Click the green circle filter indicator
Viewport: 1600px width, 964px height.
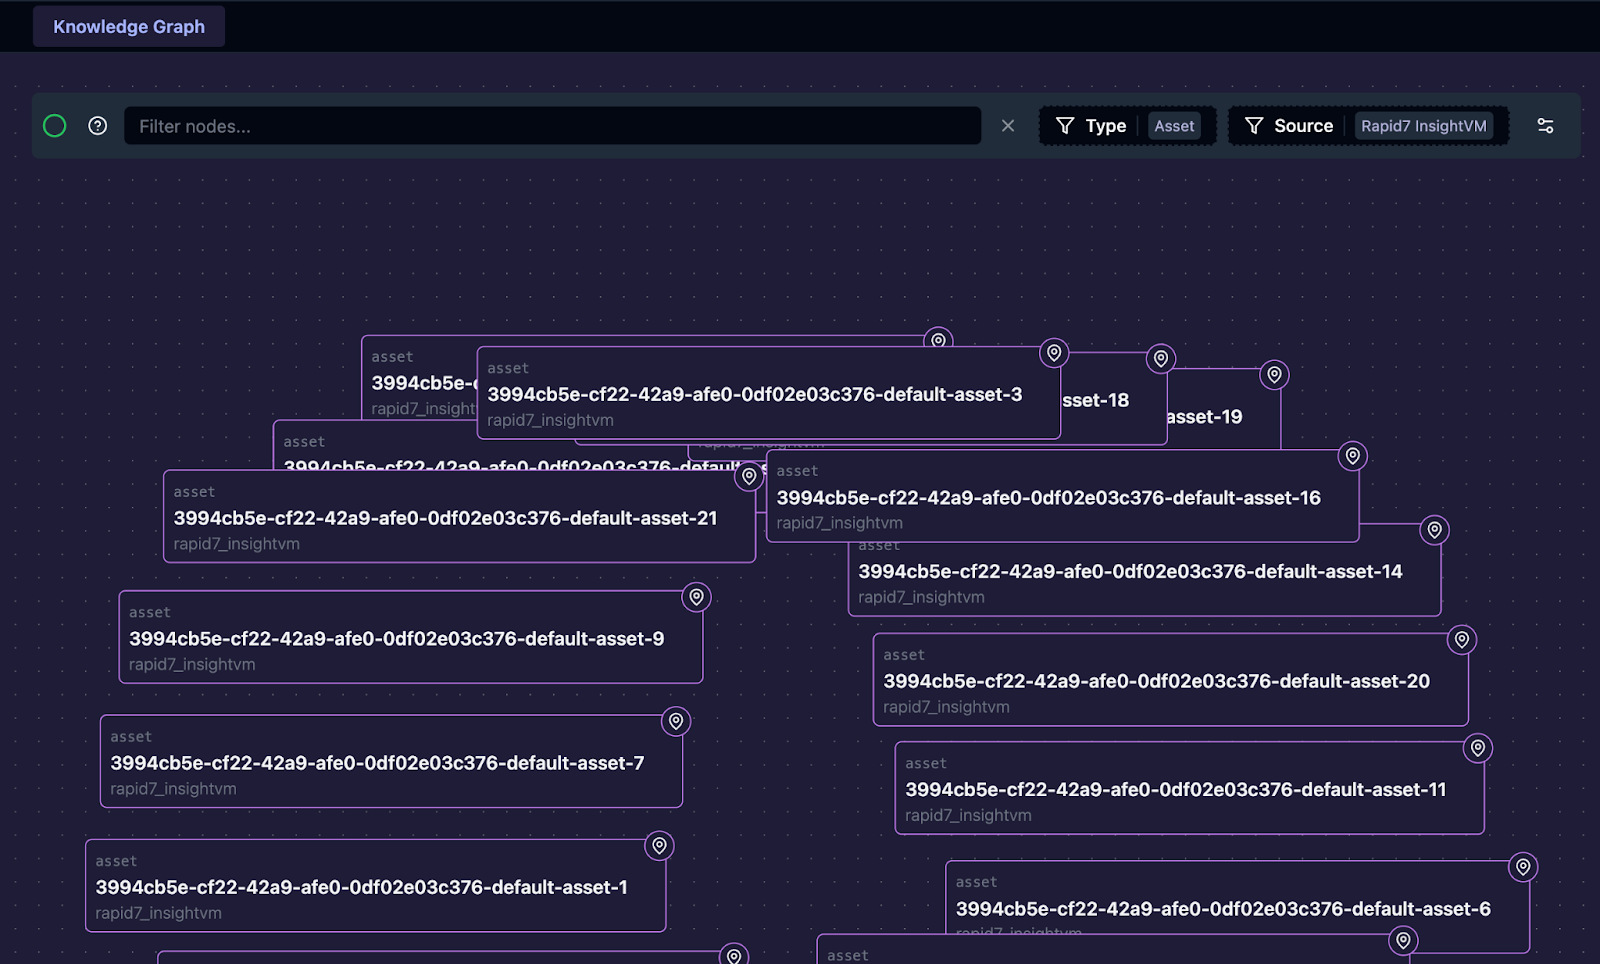click(54, 125)
